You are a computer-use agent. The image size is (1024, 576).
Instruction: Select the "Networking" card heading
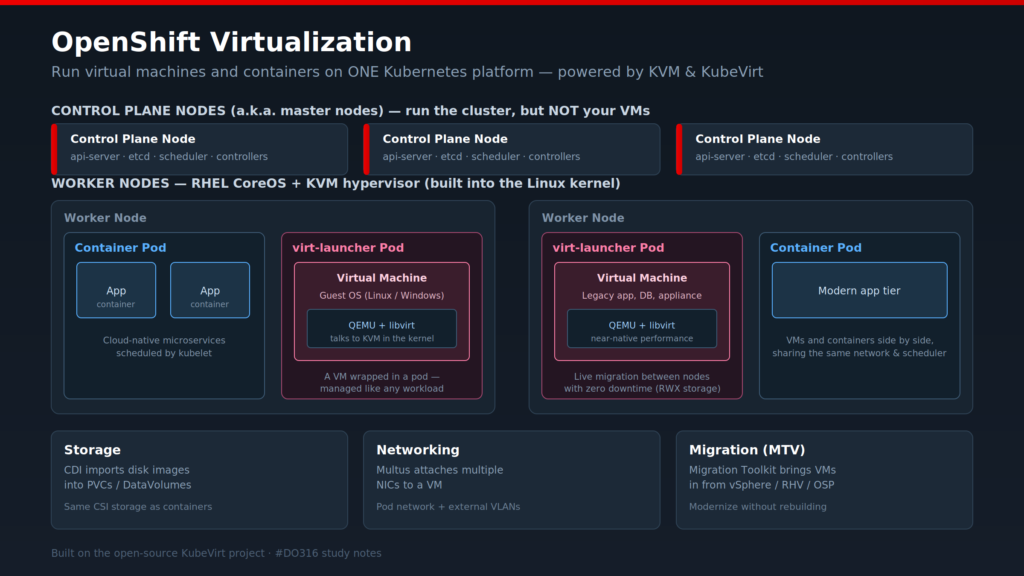coord(418,450)
